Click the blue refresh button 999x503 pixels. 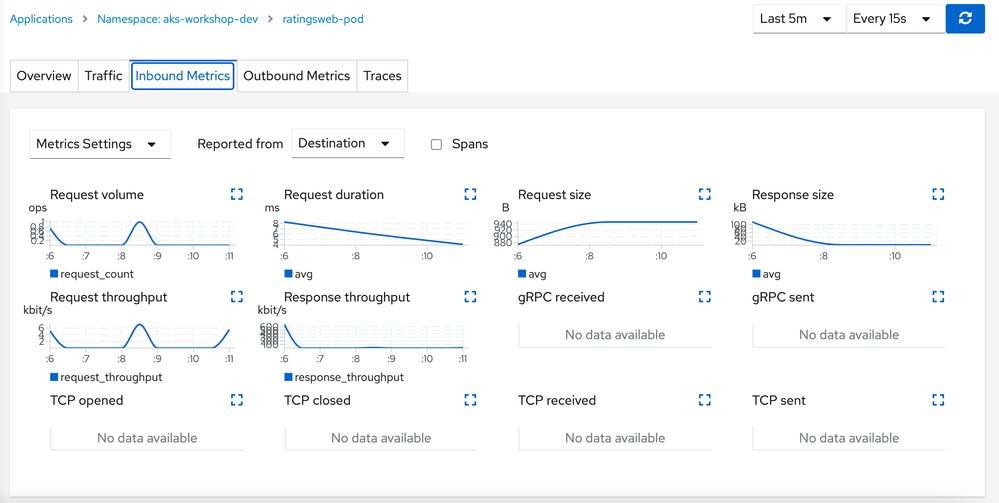point(965,19)
